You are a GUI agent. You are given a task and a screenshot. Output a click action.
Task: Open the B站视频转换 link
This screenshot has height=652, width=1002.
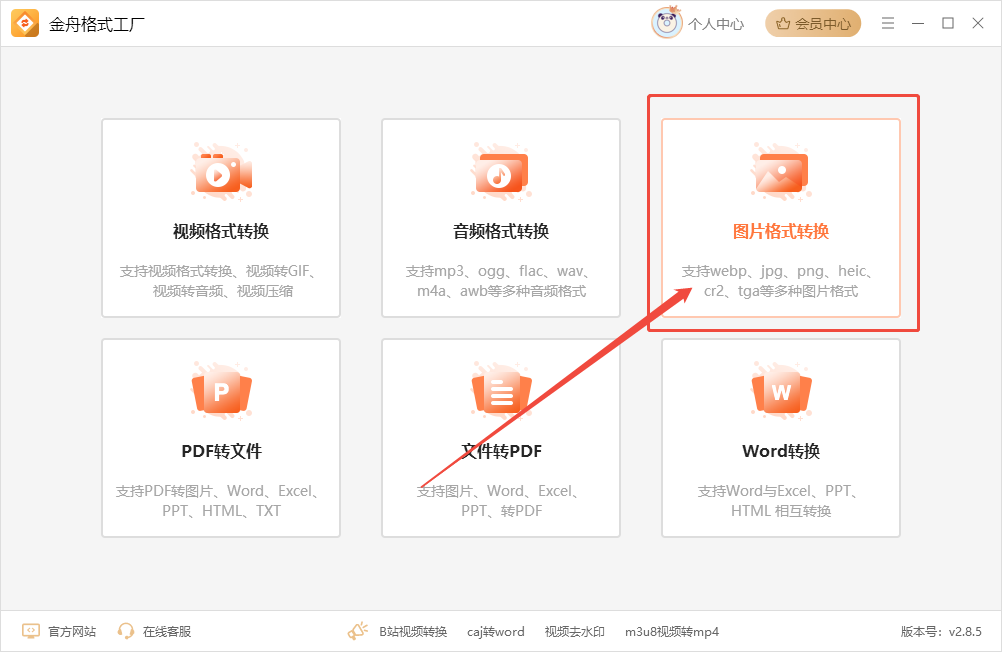pyautogui.click(x=413, y=632)
